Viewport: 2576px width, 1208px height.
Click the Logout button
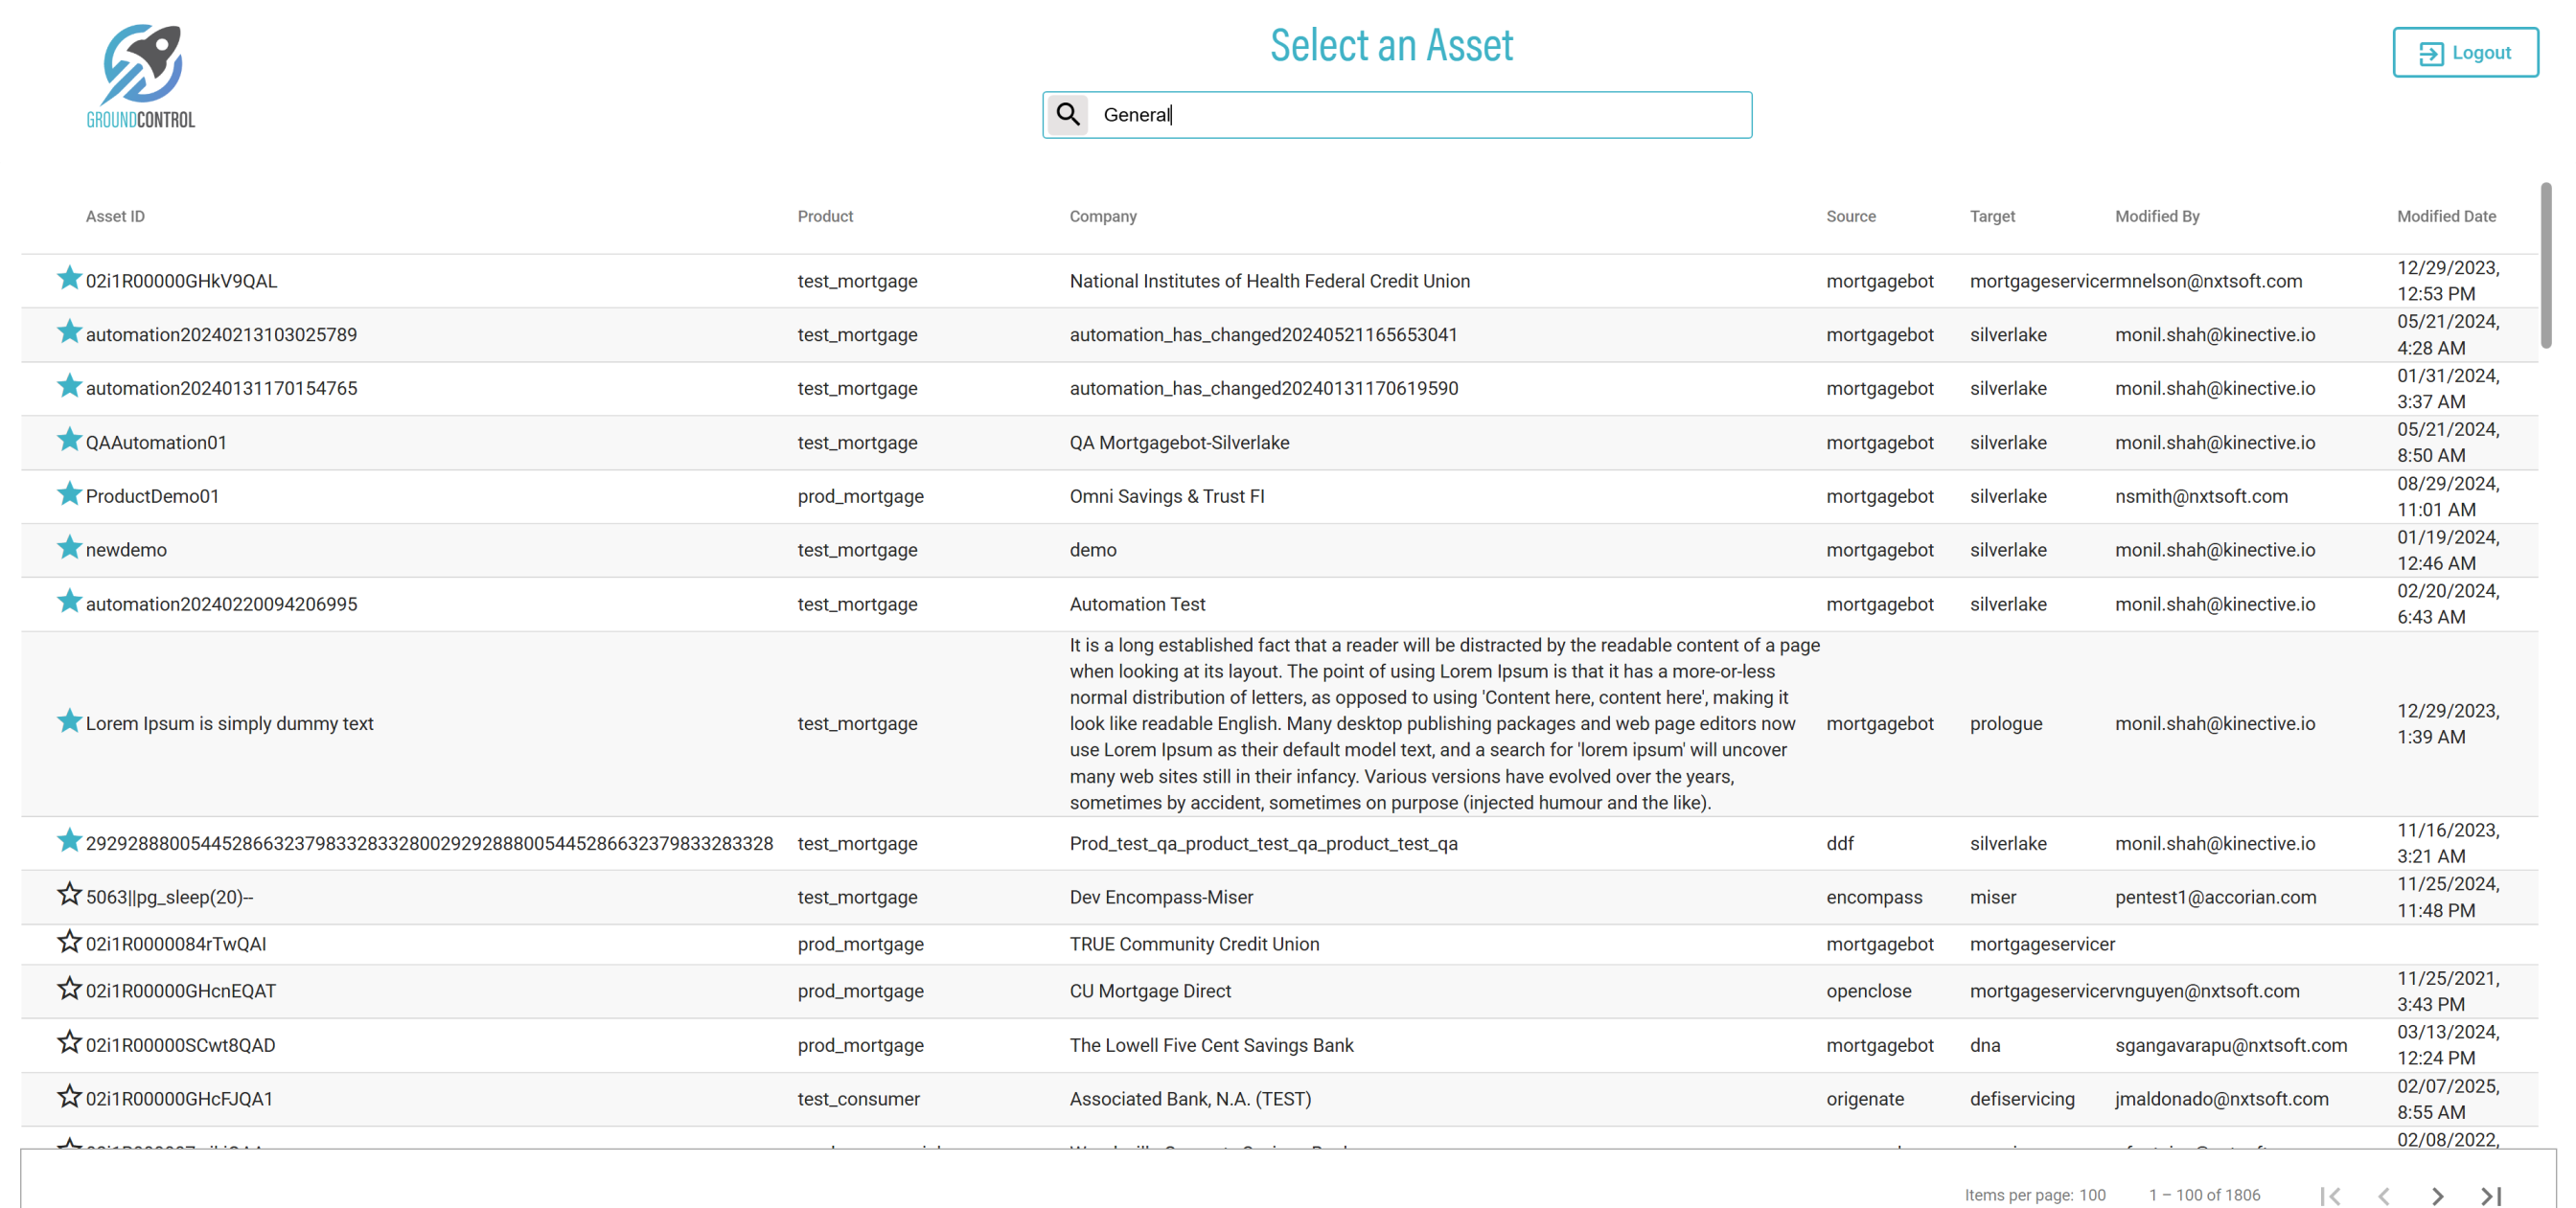2464,52
